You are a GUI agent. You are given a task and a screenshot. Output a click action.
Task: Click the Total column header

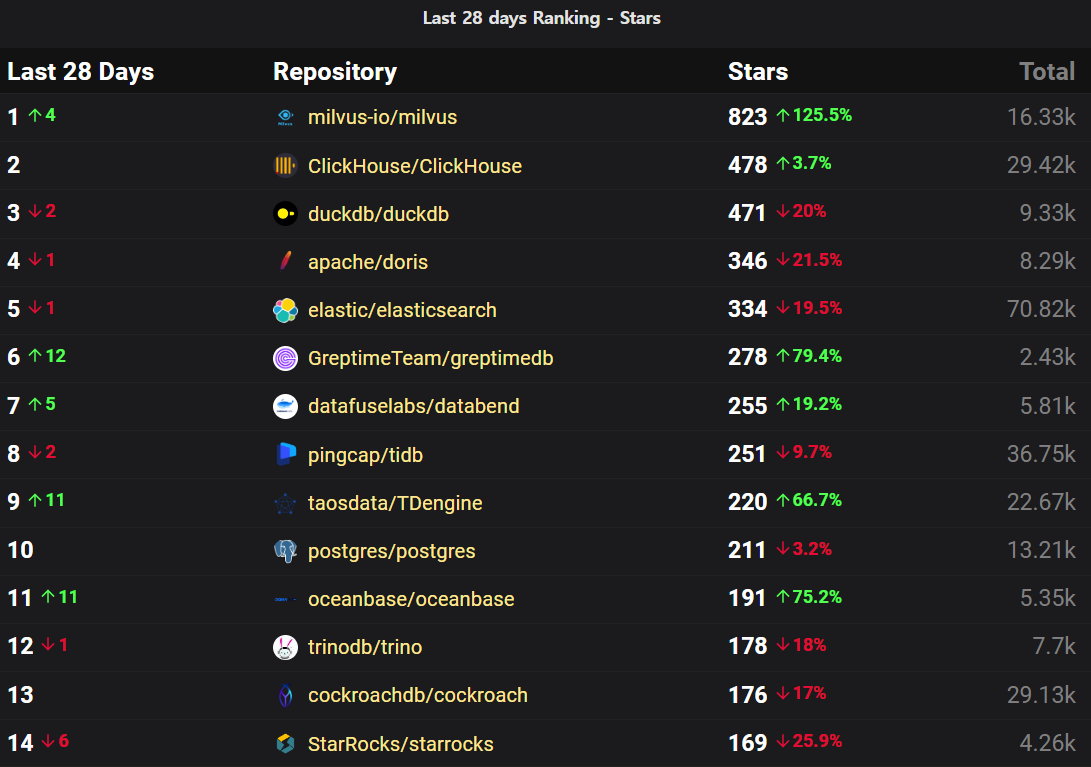(x=1046, y=72)
